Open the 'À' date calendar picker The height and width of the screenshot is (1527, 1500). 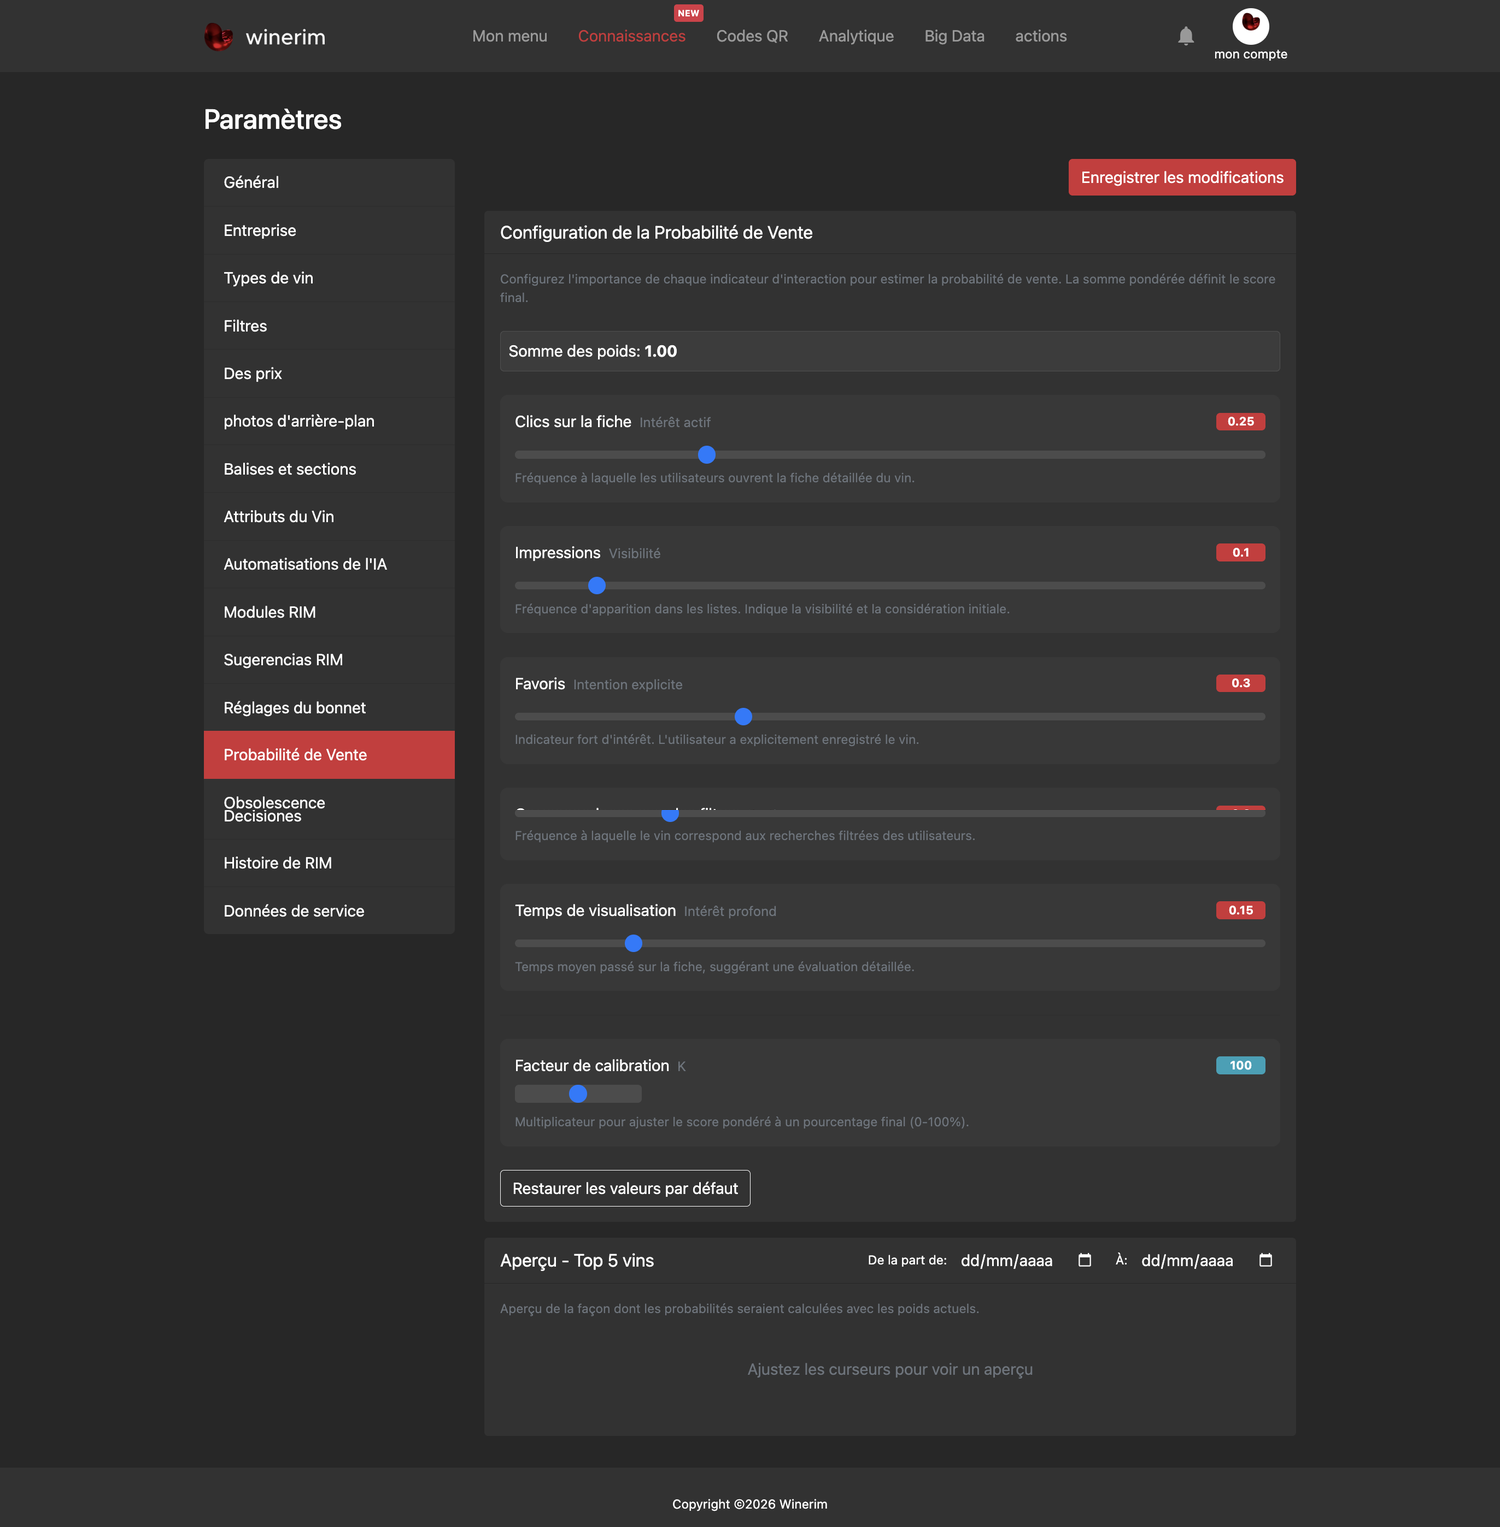pyautogui.click(x=1266, y=1260)
